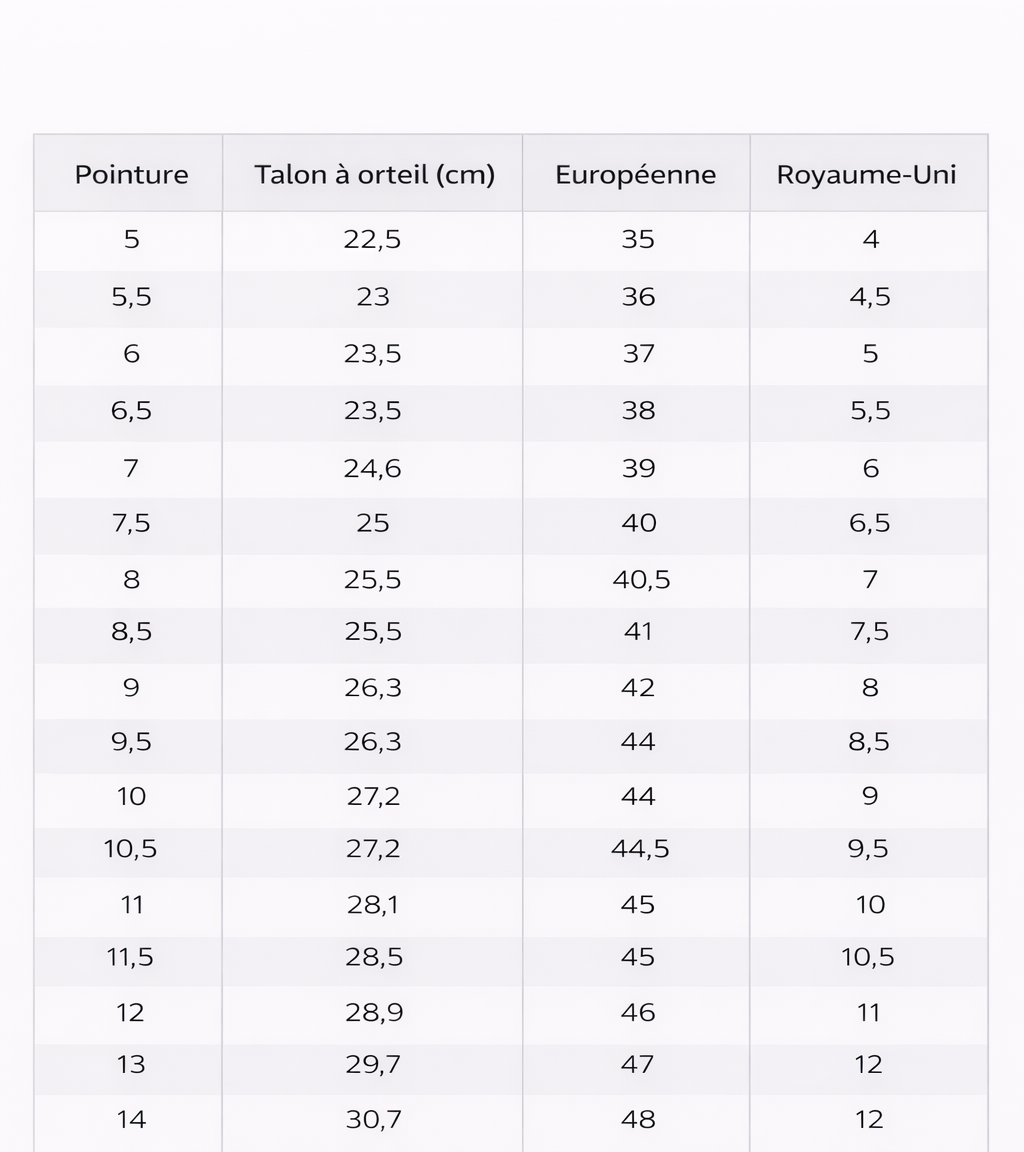This screenshot has height=1152, width=1024.
Task: Click European size 39 cell
Action: [x=638, y=469]
